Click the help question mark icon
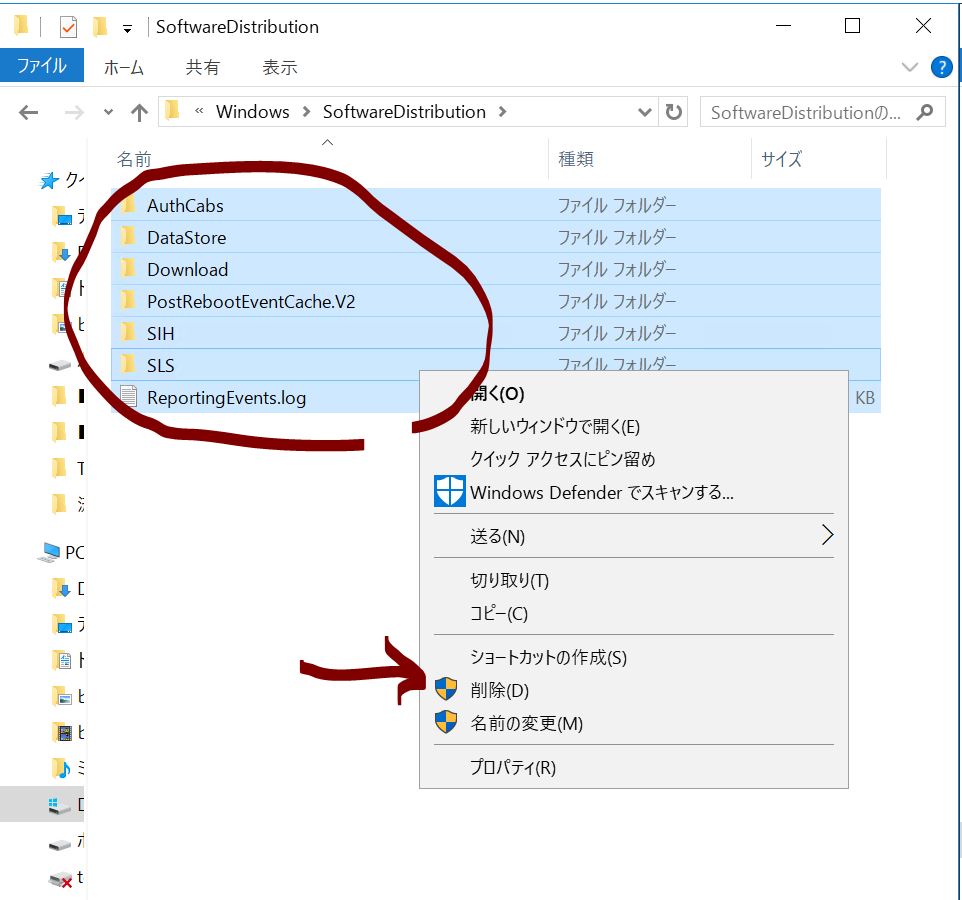Screen dimensions: 962x900 (941, 67)
